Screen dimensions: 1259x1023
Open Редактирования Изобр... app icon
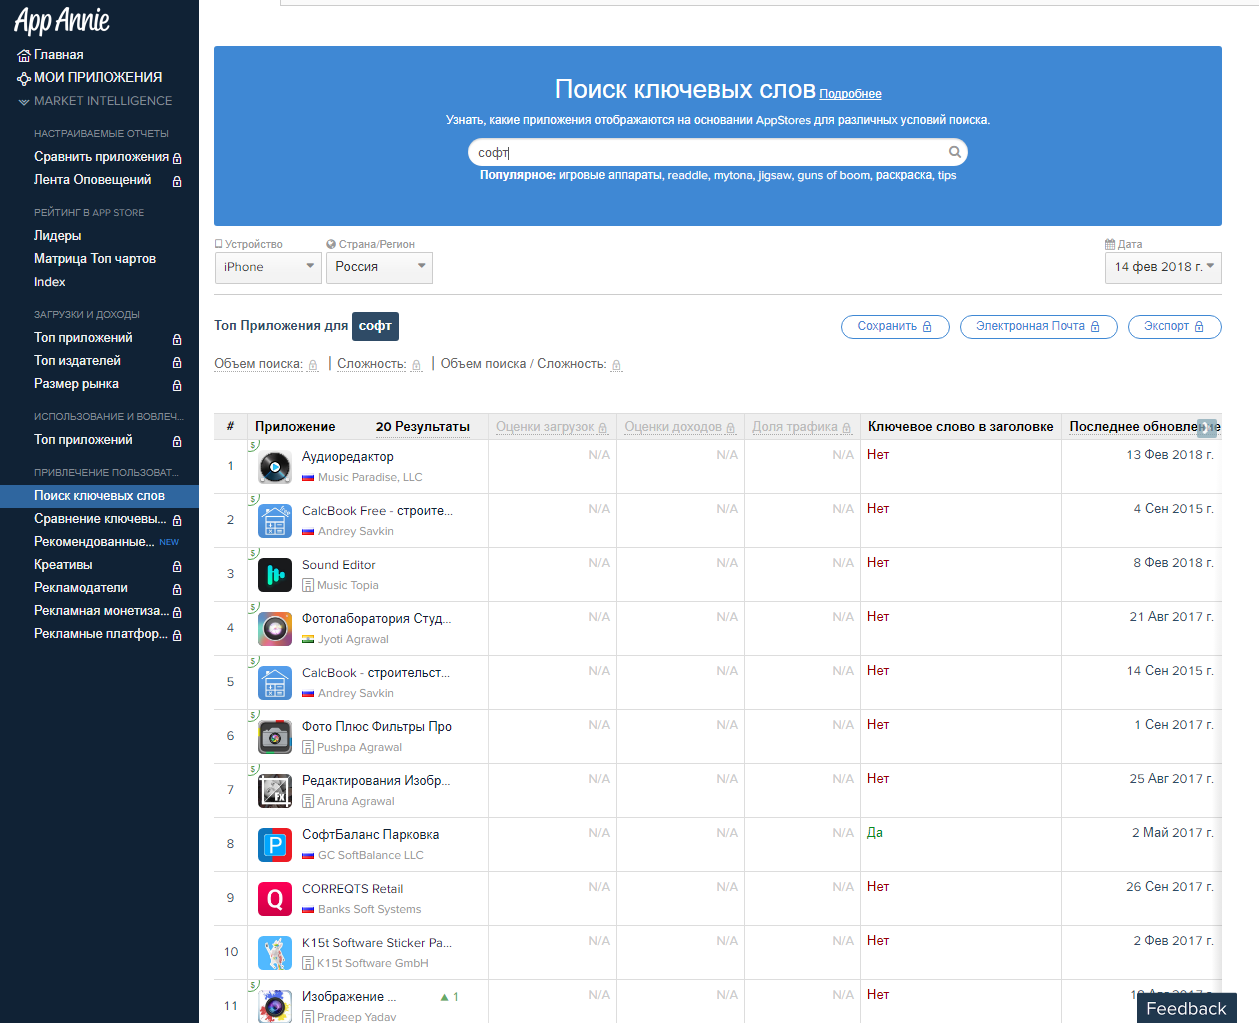coord(275,791)
